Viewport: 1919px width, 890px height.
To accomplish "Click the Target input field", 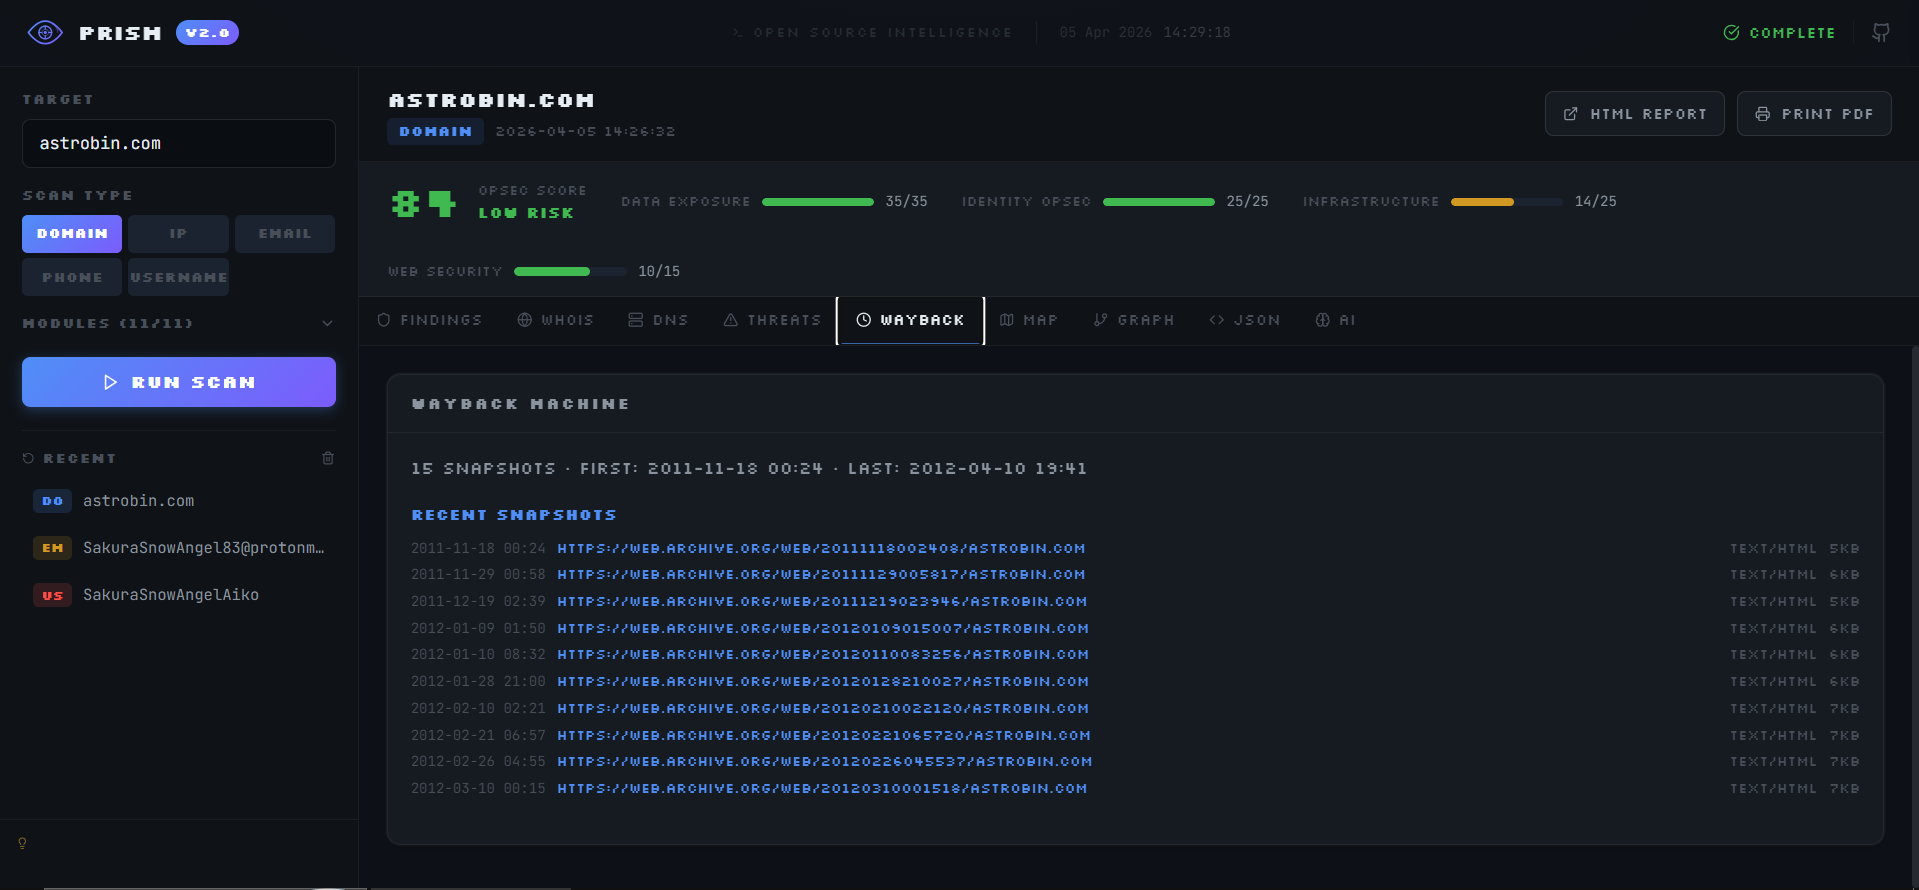I will tap(179, 144).
